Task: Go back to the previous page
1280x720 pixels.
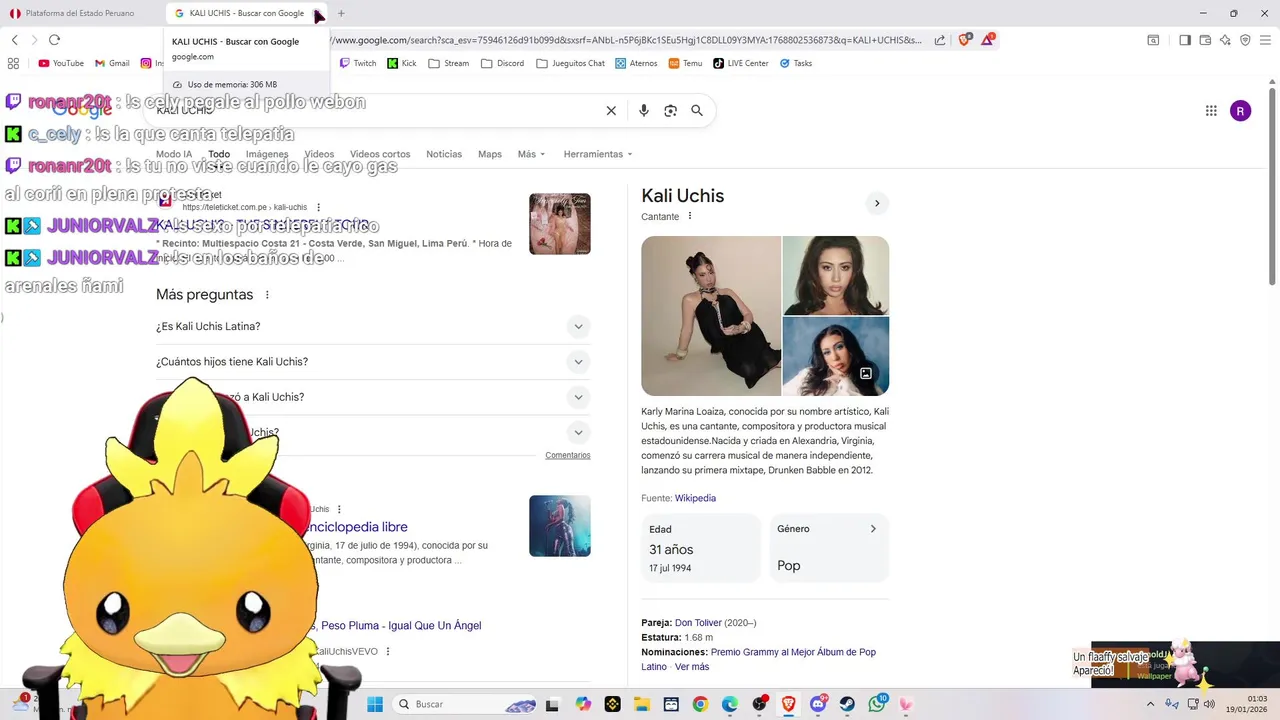Action: pyautogui.click(x=15, y=40)
